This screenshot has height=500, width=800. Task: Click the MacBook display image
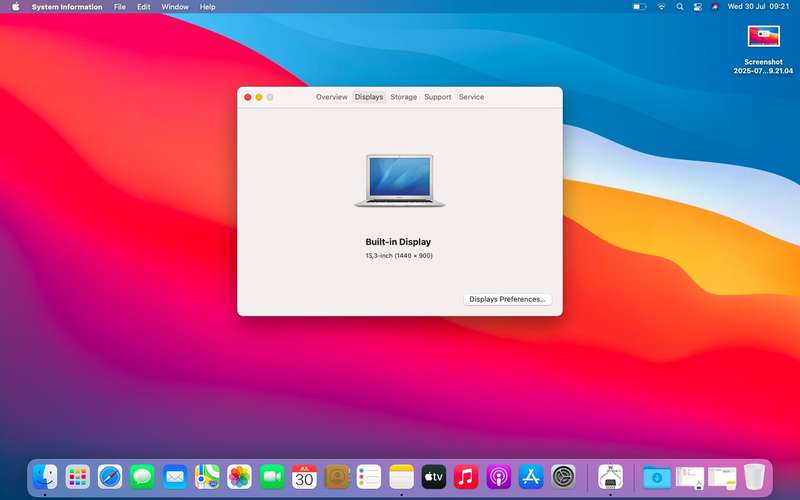coord(400,181)
